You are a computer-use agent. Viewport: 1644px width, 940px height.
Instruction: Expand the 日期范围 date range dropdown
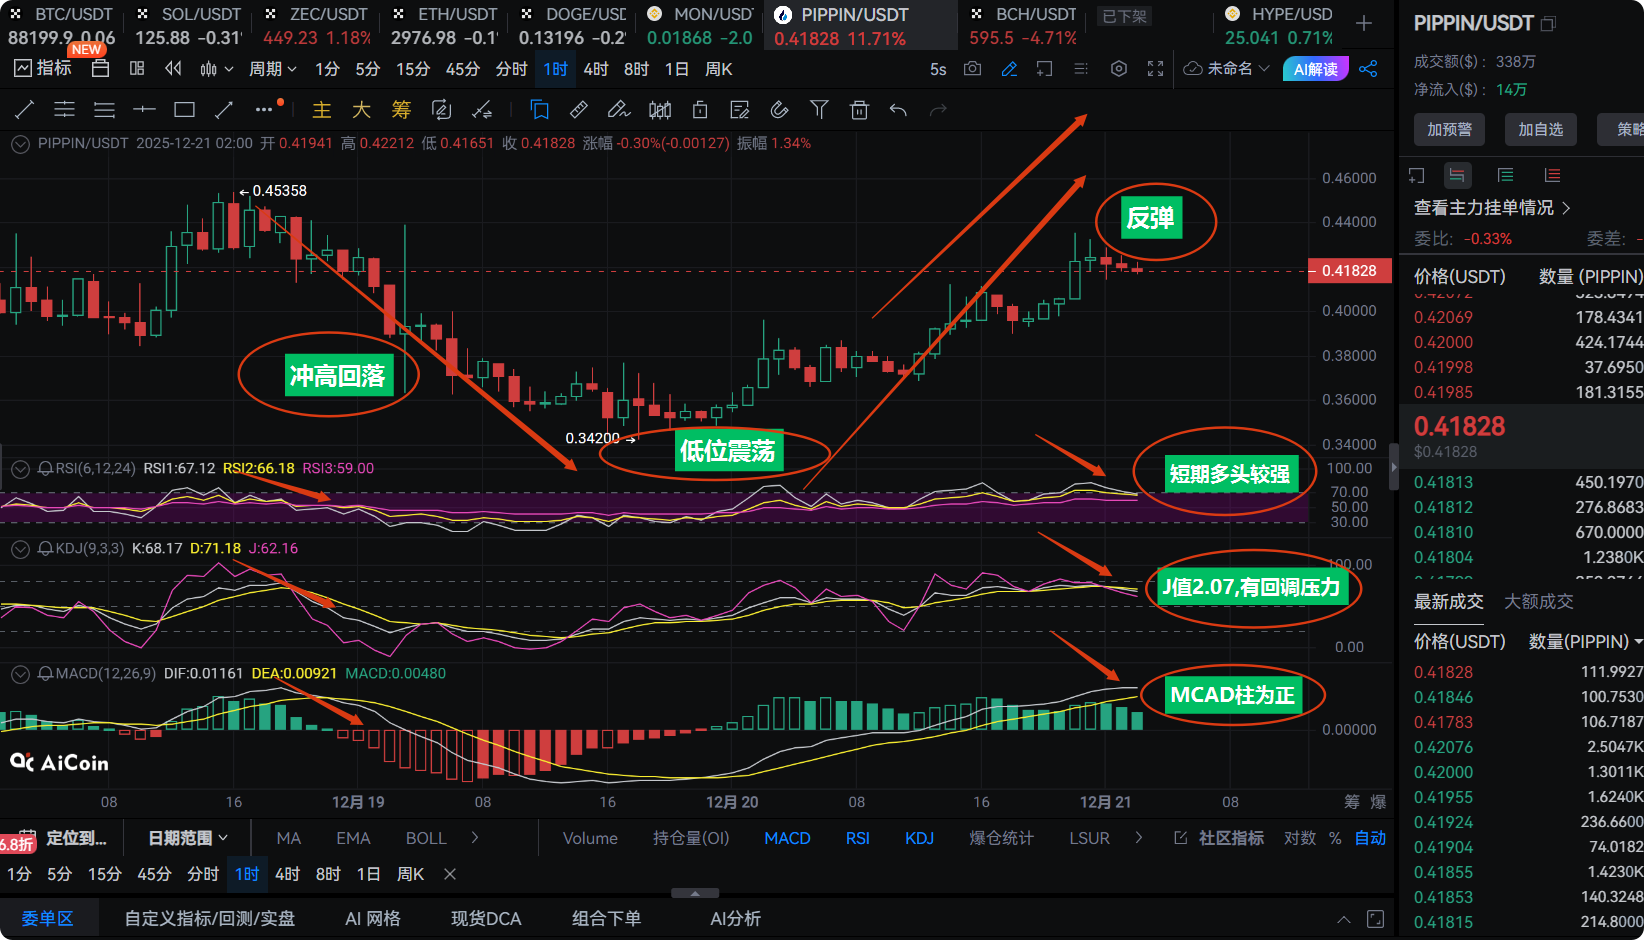click(188, 838)
